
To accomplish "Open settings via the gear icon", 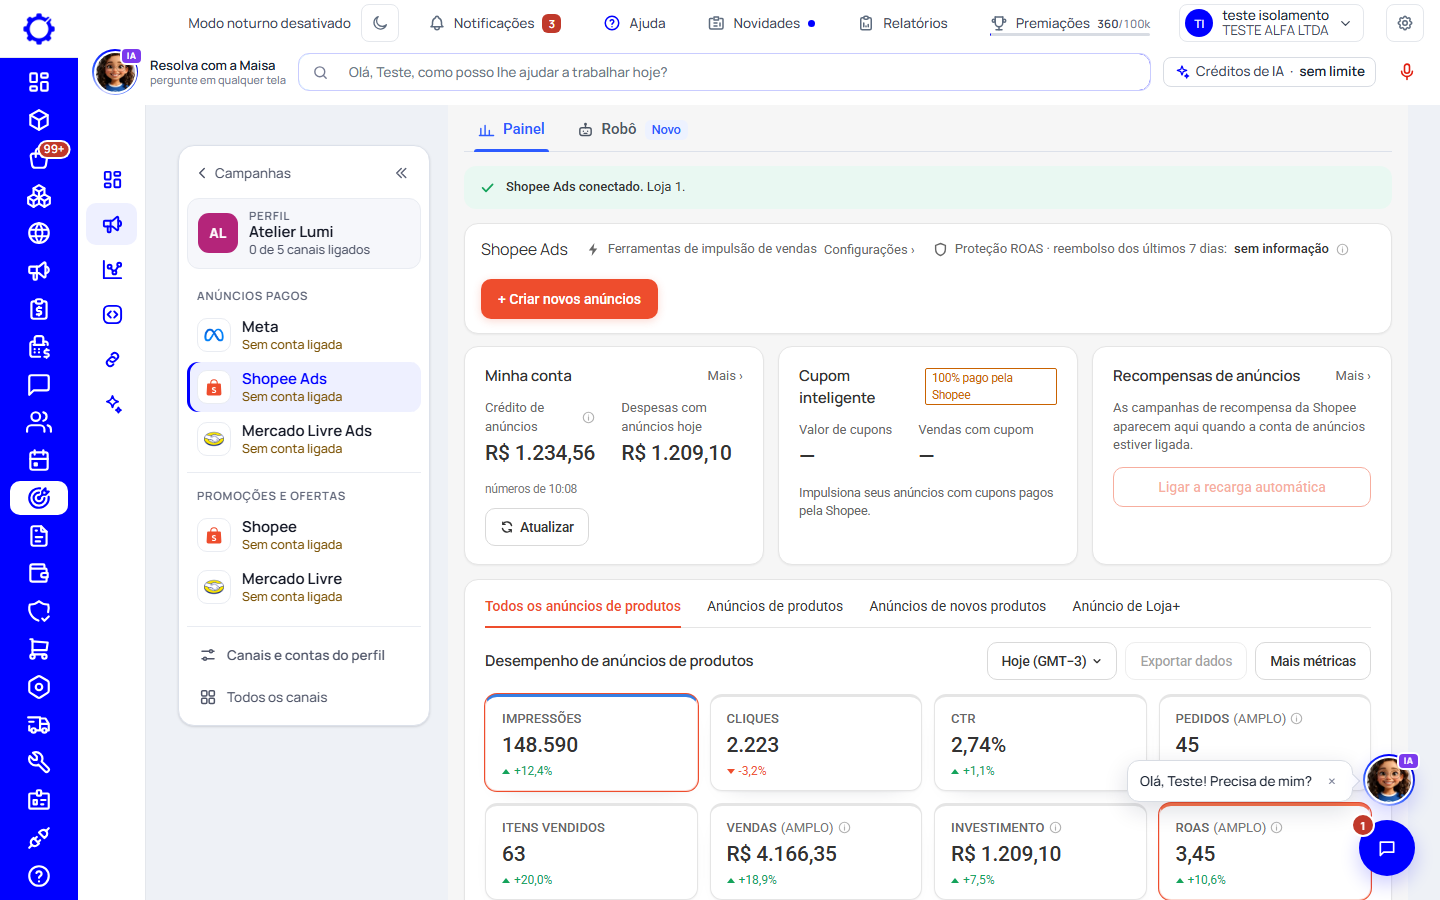I will click(x=1405, y=23).
